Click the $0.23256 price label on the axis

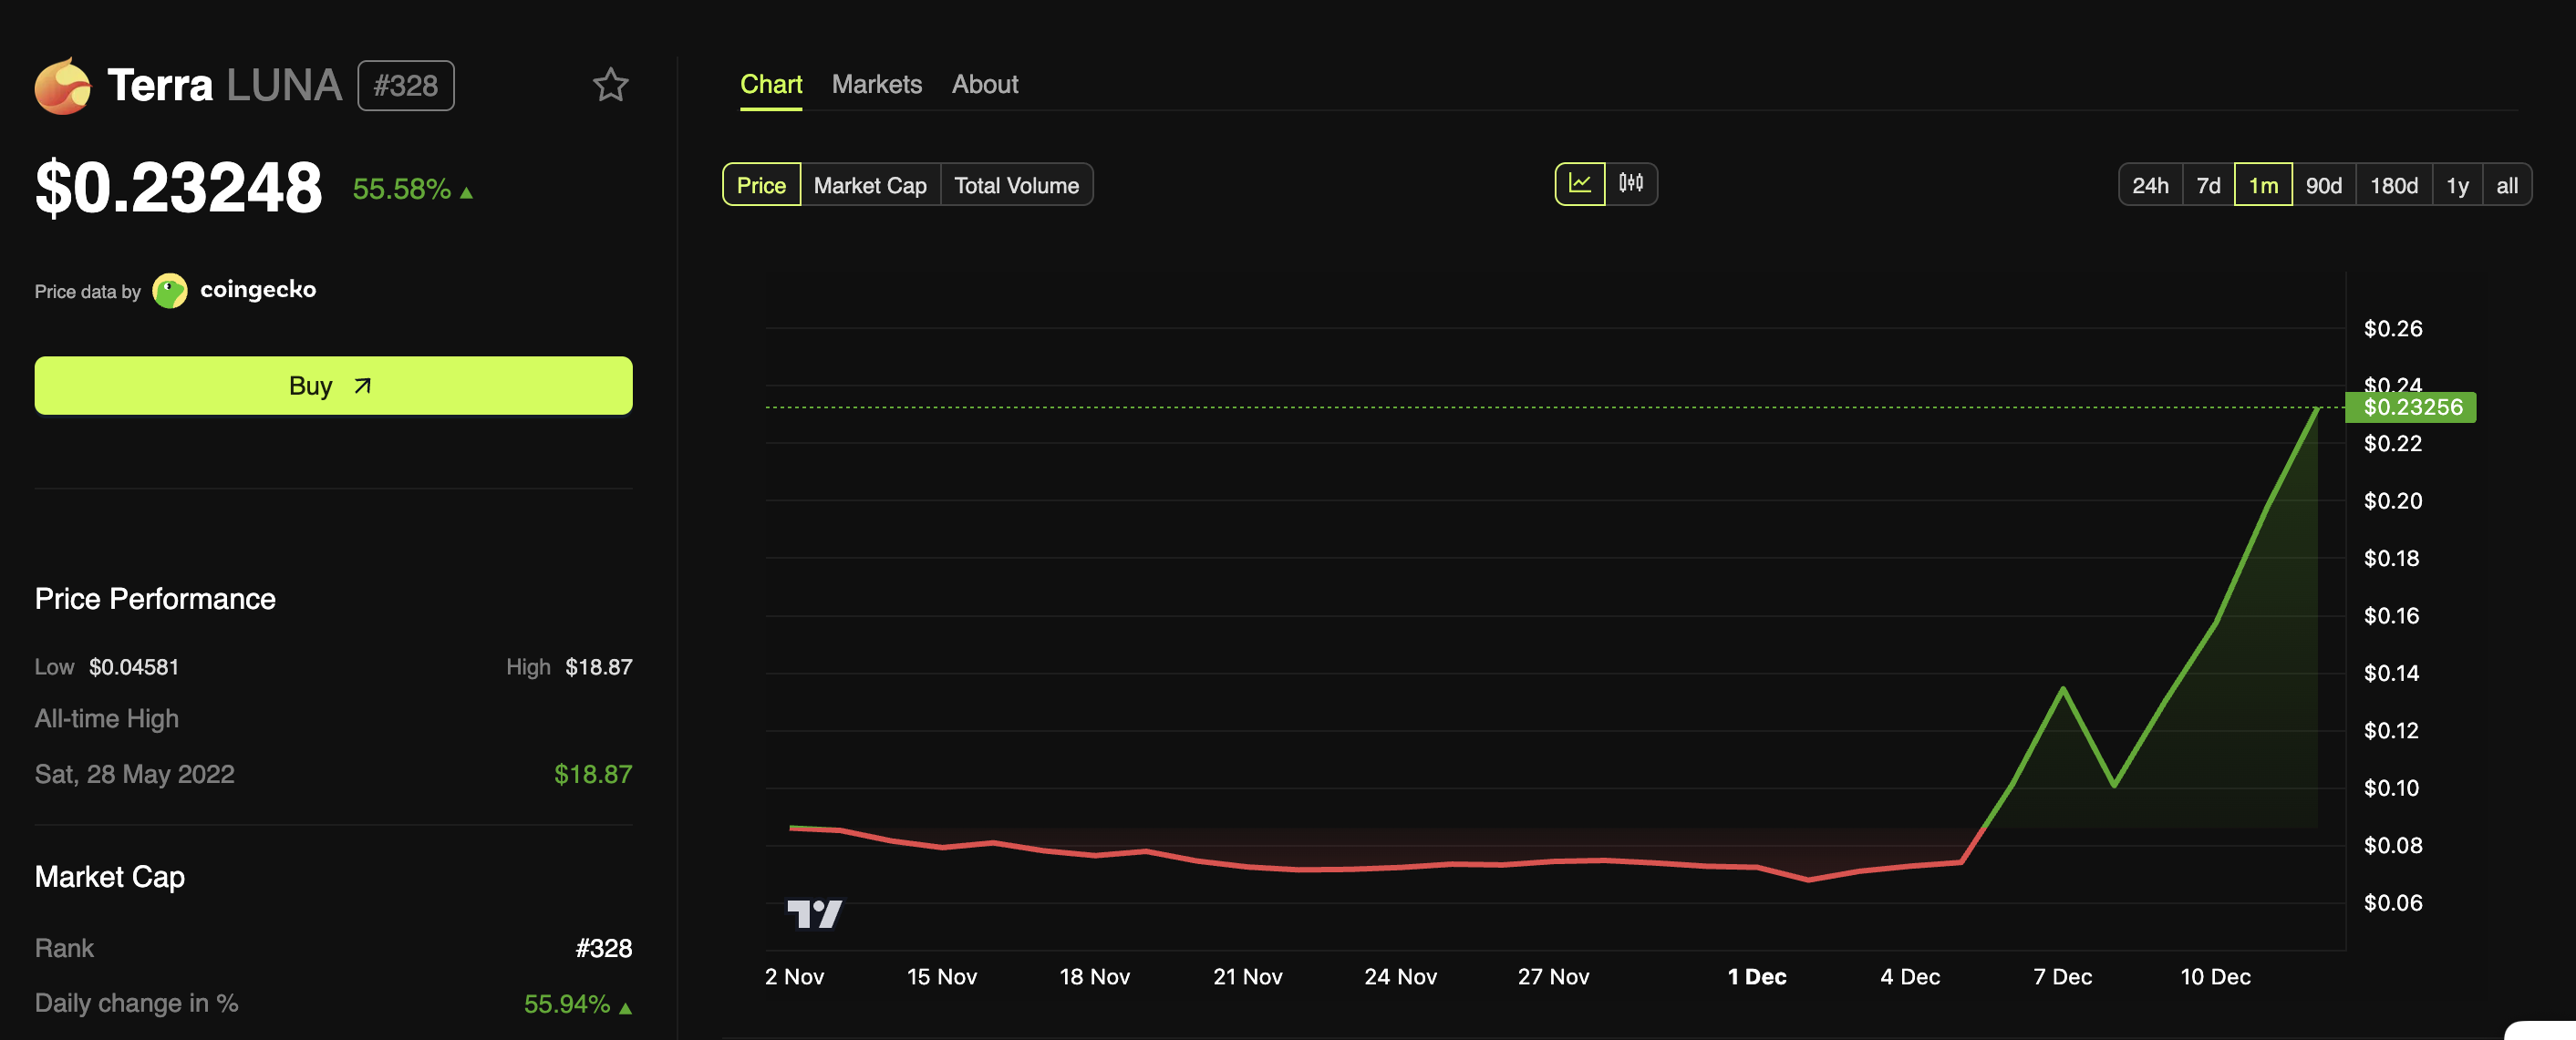pyautogui.click(x=2412, y=407)
